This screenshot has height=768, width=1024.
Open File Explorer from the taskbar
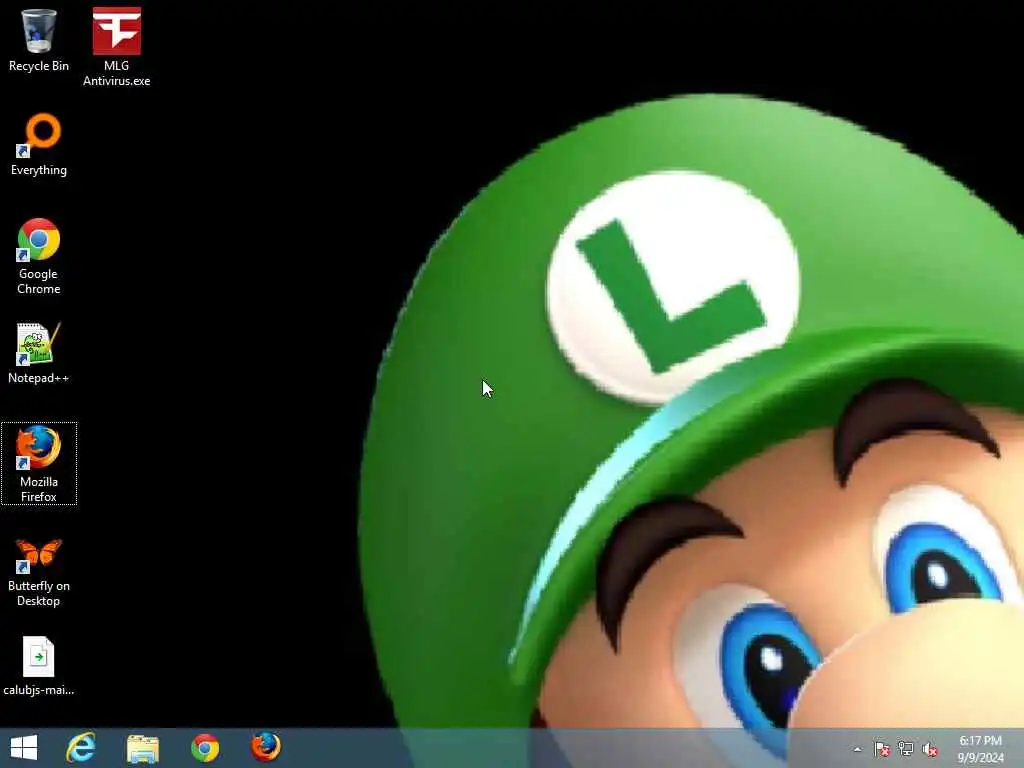point(142,748)
